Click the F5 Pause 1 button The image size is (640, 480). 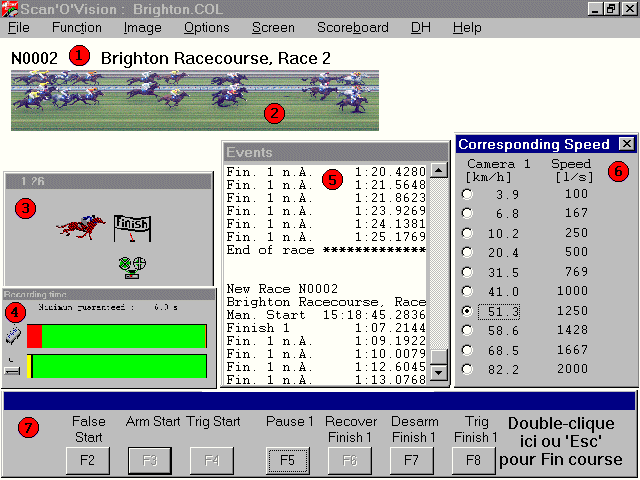pyautogui.click(x=288, y=460)
